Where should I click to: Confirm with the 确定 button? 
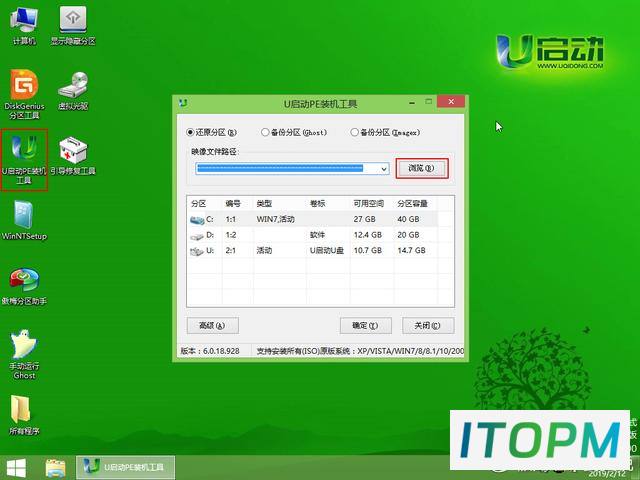tap(365, 325)
